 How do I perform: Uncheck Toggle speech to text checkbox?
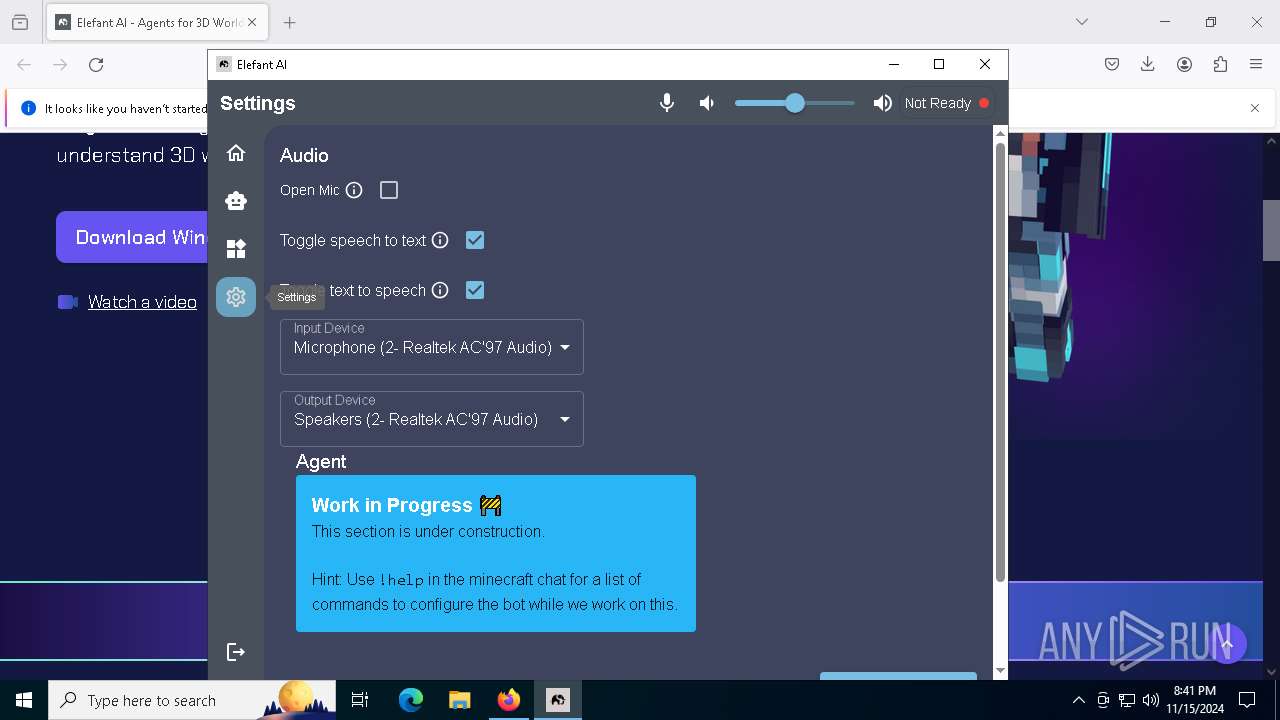pos(475,240)
